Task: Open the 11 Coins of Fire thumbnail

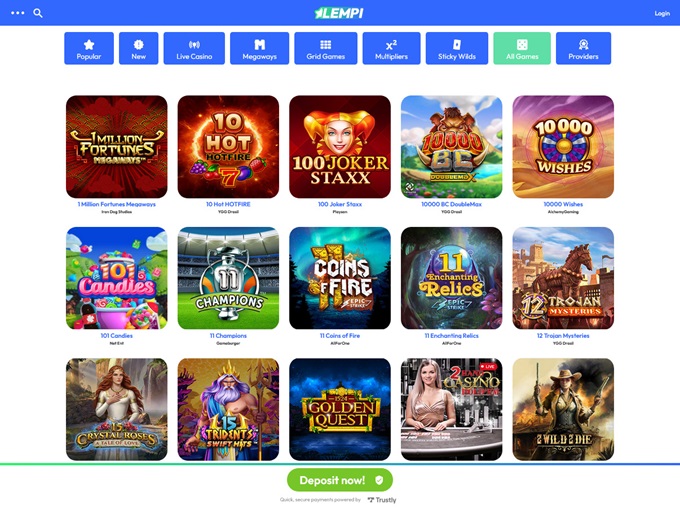Action: pos(340,278)
